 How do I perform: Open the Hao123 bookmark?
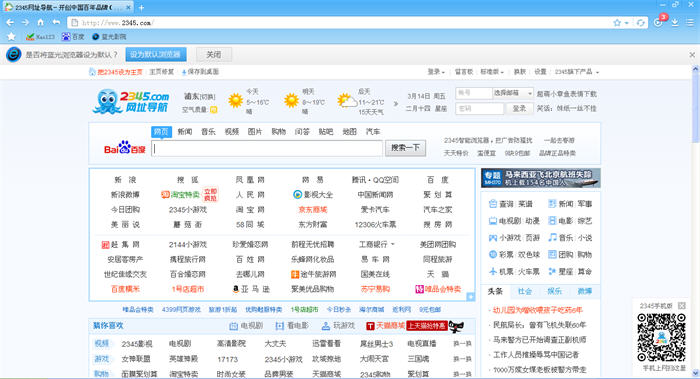40,37
